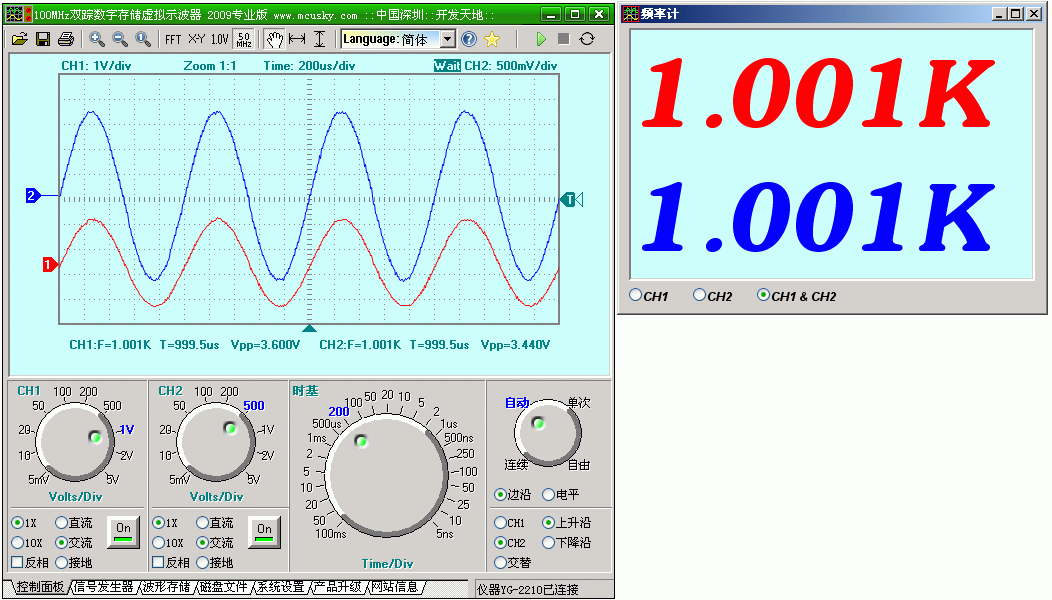Start acquisition with the green play button
Screen dimensions: 1052x600
point(540,39)
